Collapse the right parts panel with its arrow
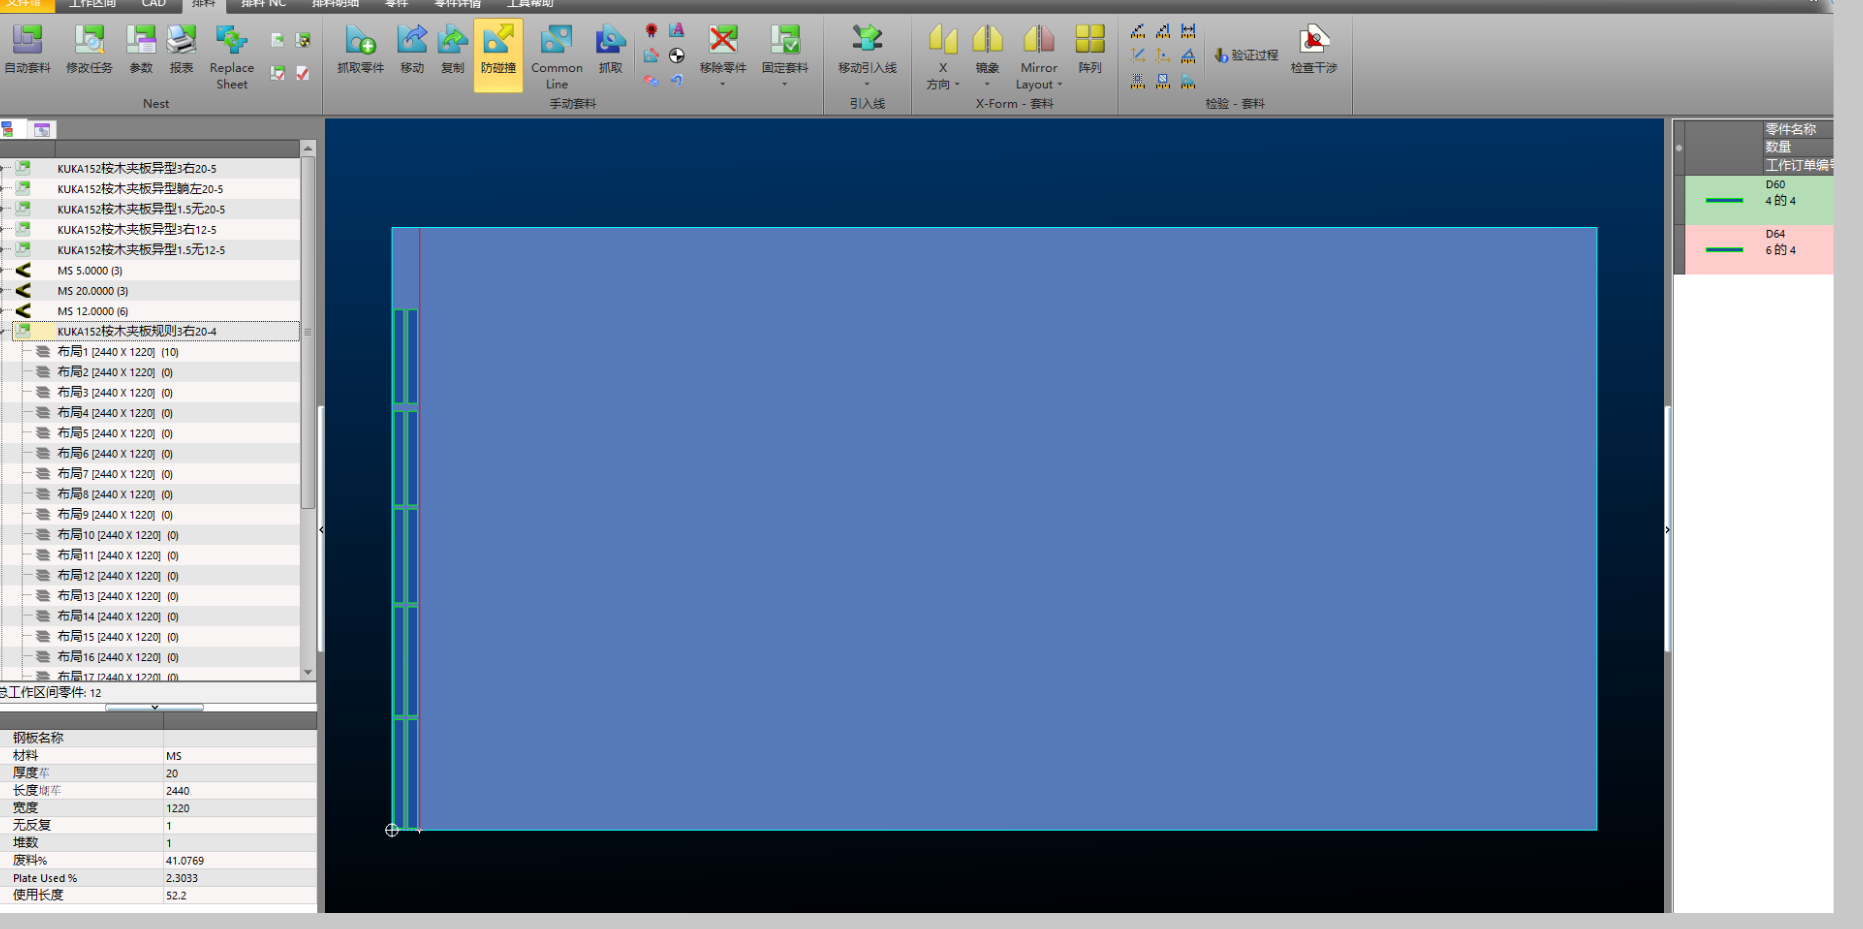 [x=1667, y=530]
